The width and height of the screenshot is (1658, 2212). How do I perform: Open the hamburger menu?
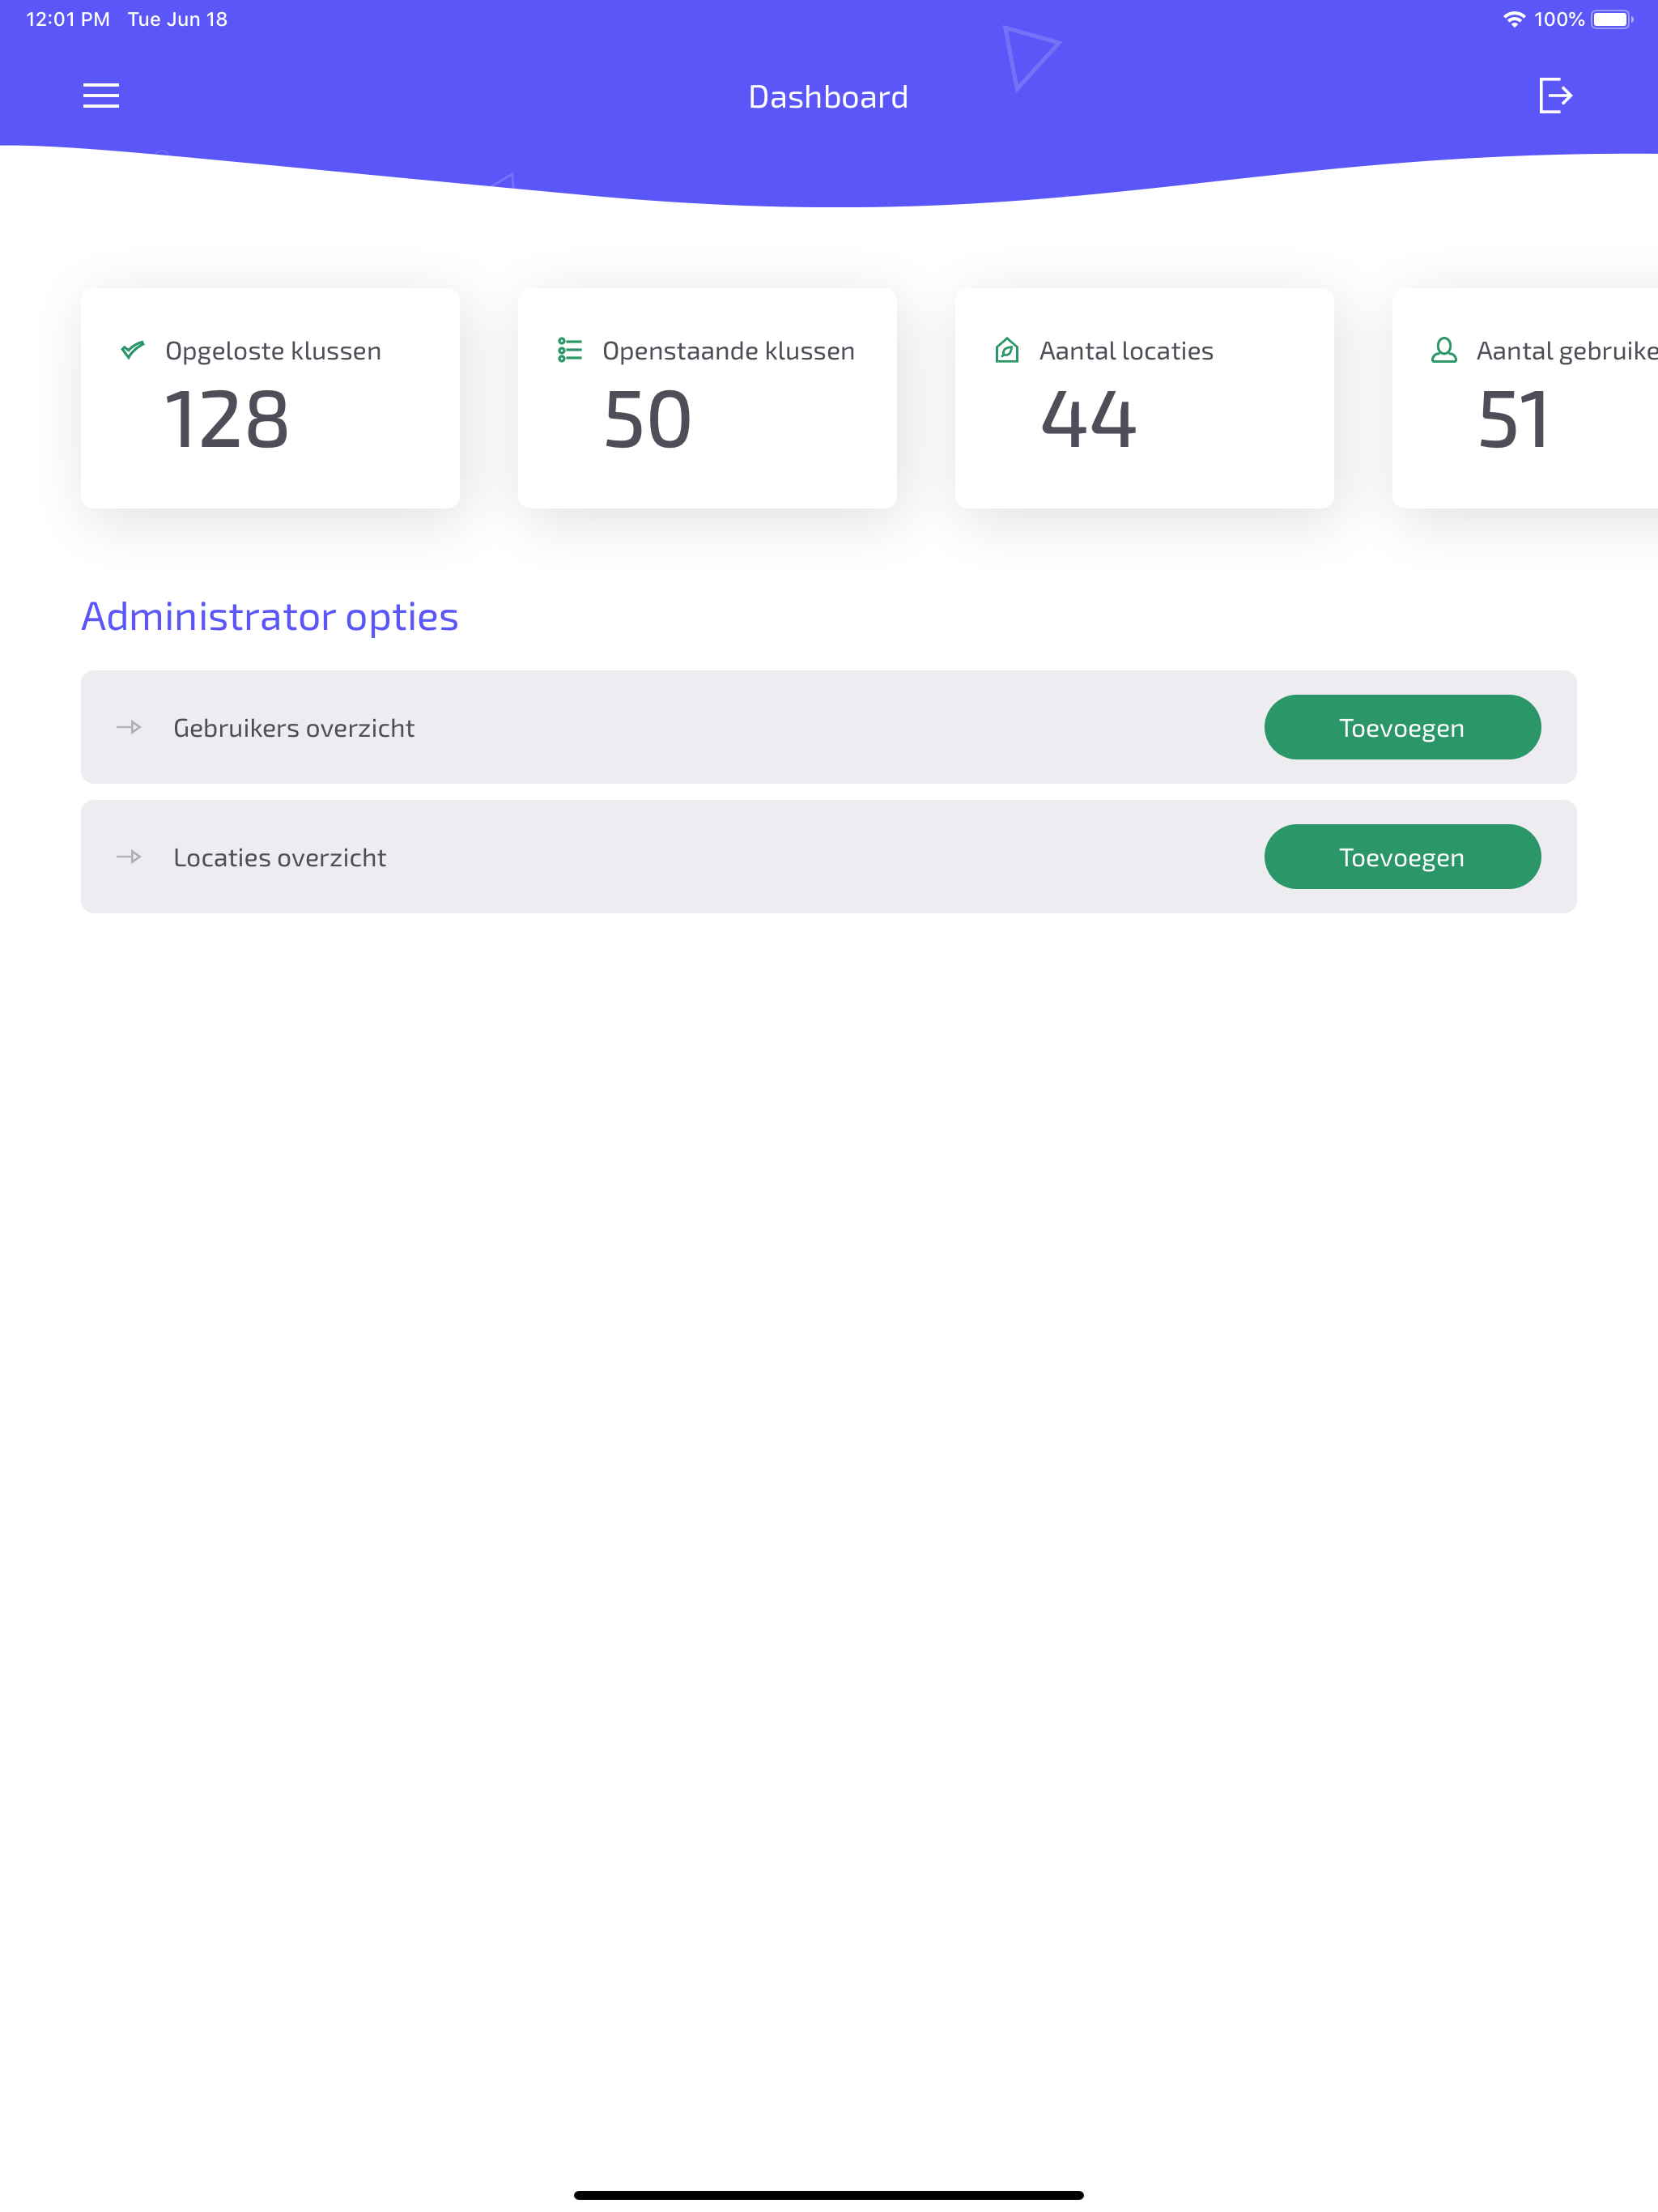coord(101,96)
